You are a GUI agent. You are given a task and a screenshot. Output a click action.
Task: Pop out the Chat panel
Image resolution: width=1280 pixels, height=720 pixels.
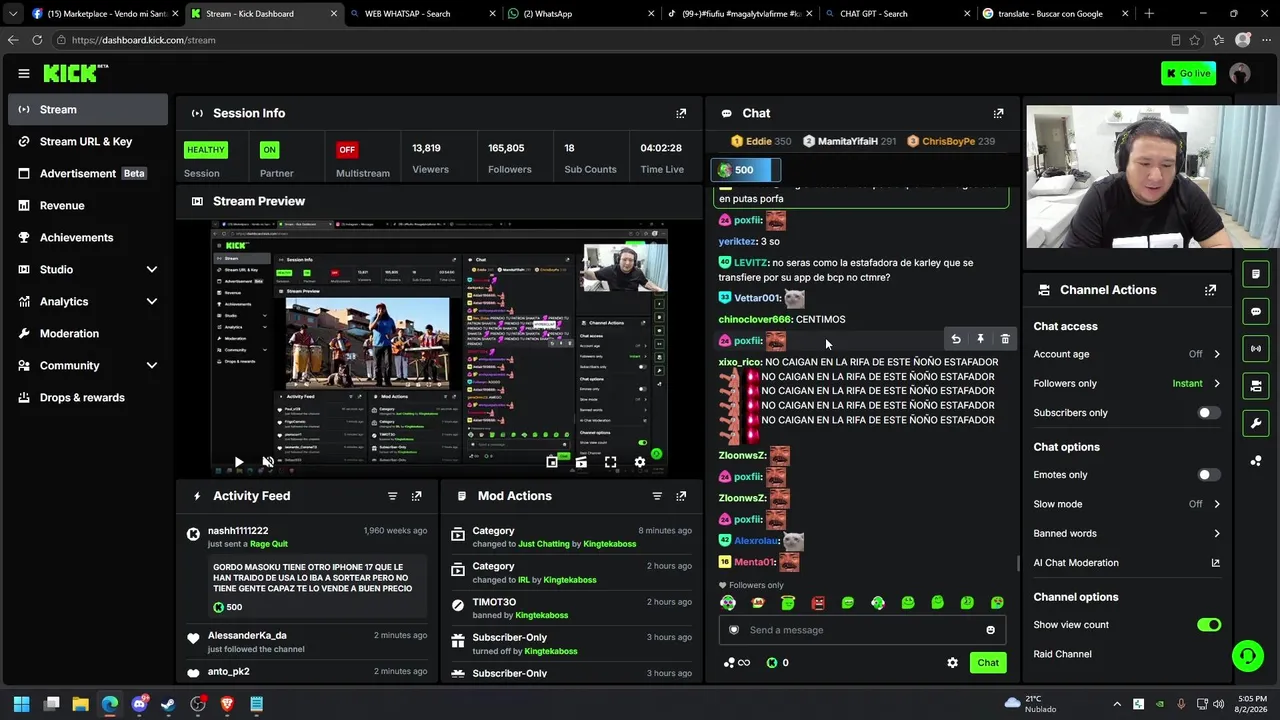[x=998, y=113]
